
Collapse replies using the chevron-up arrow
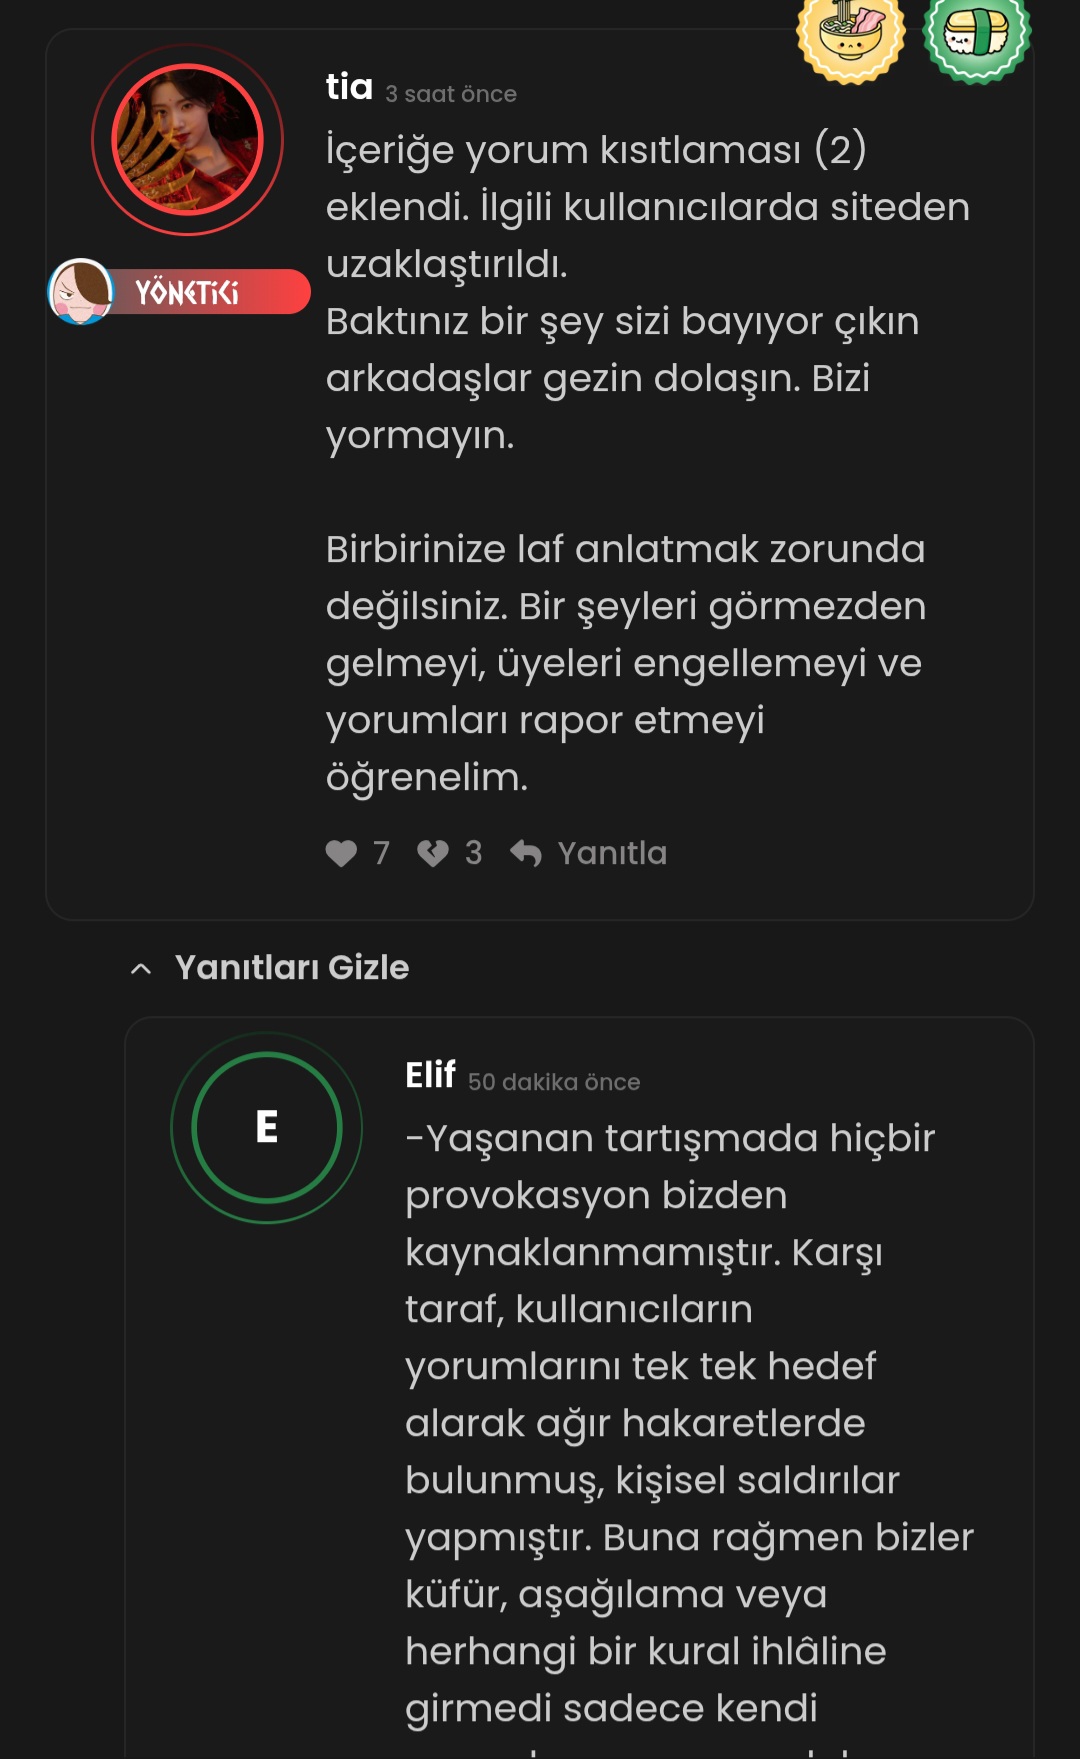(x=141, y=968)
